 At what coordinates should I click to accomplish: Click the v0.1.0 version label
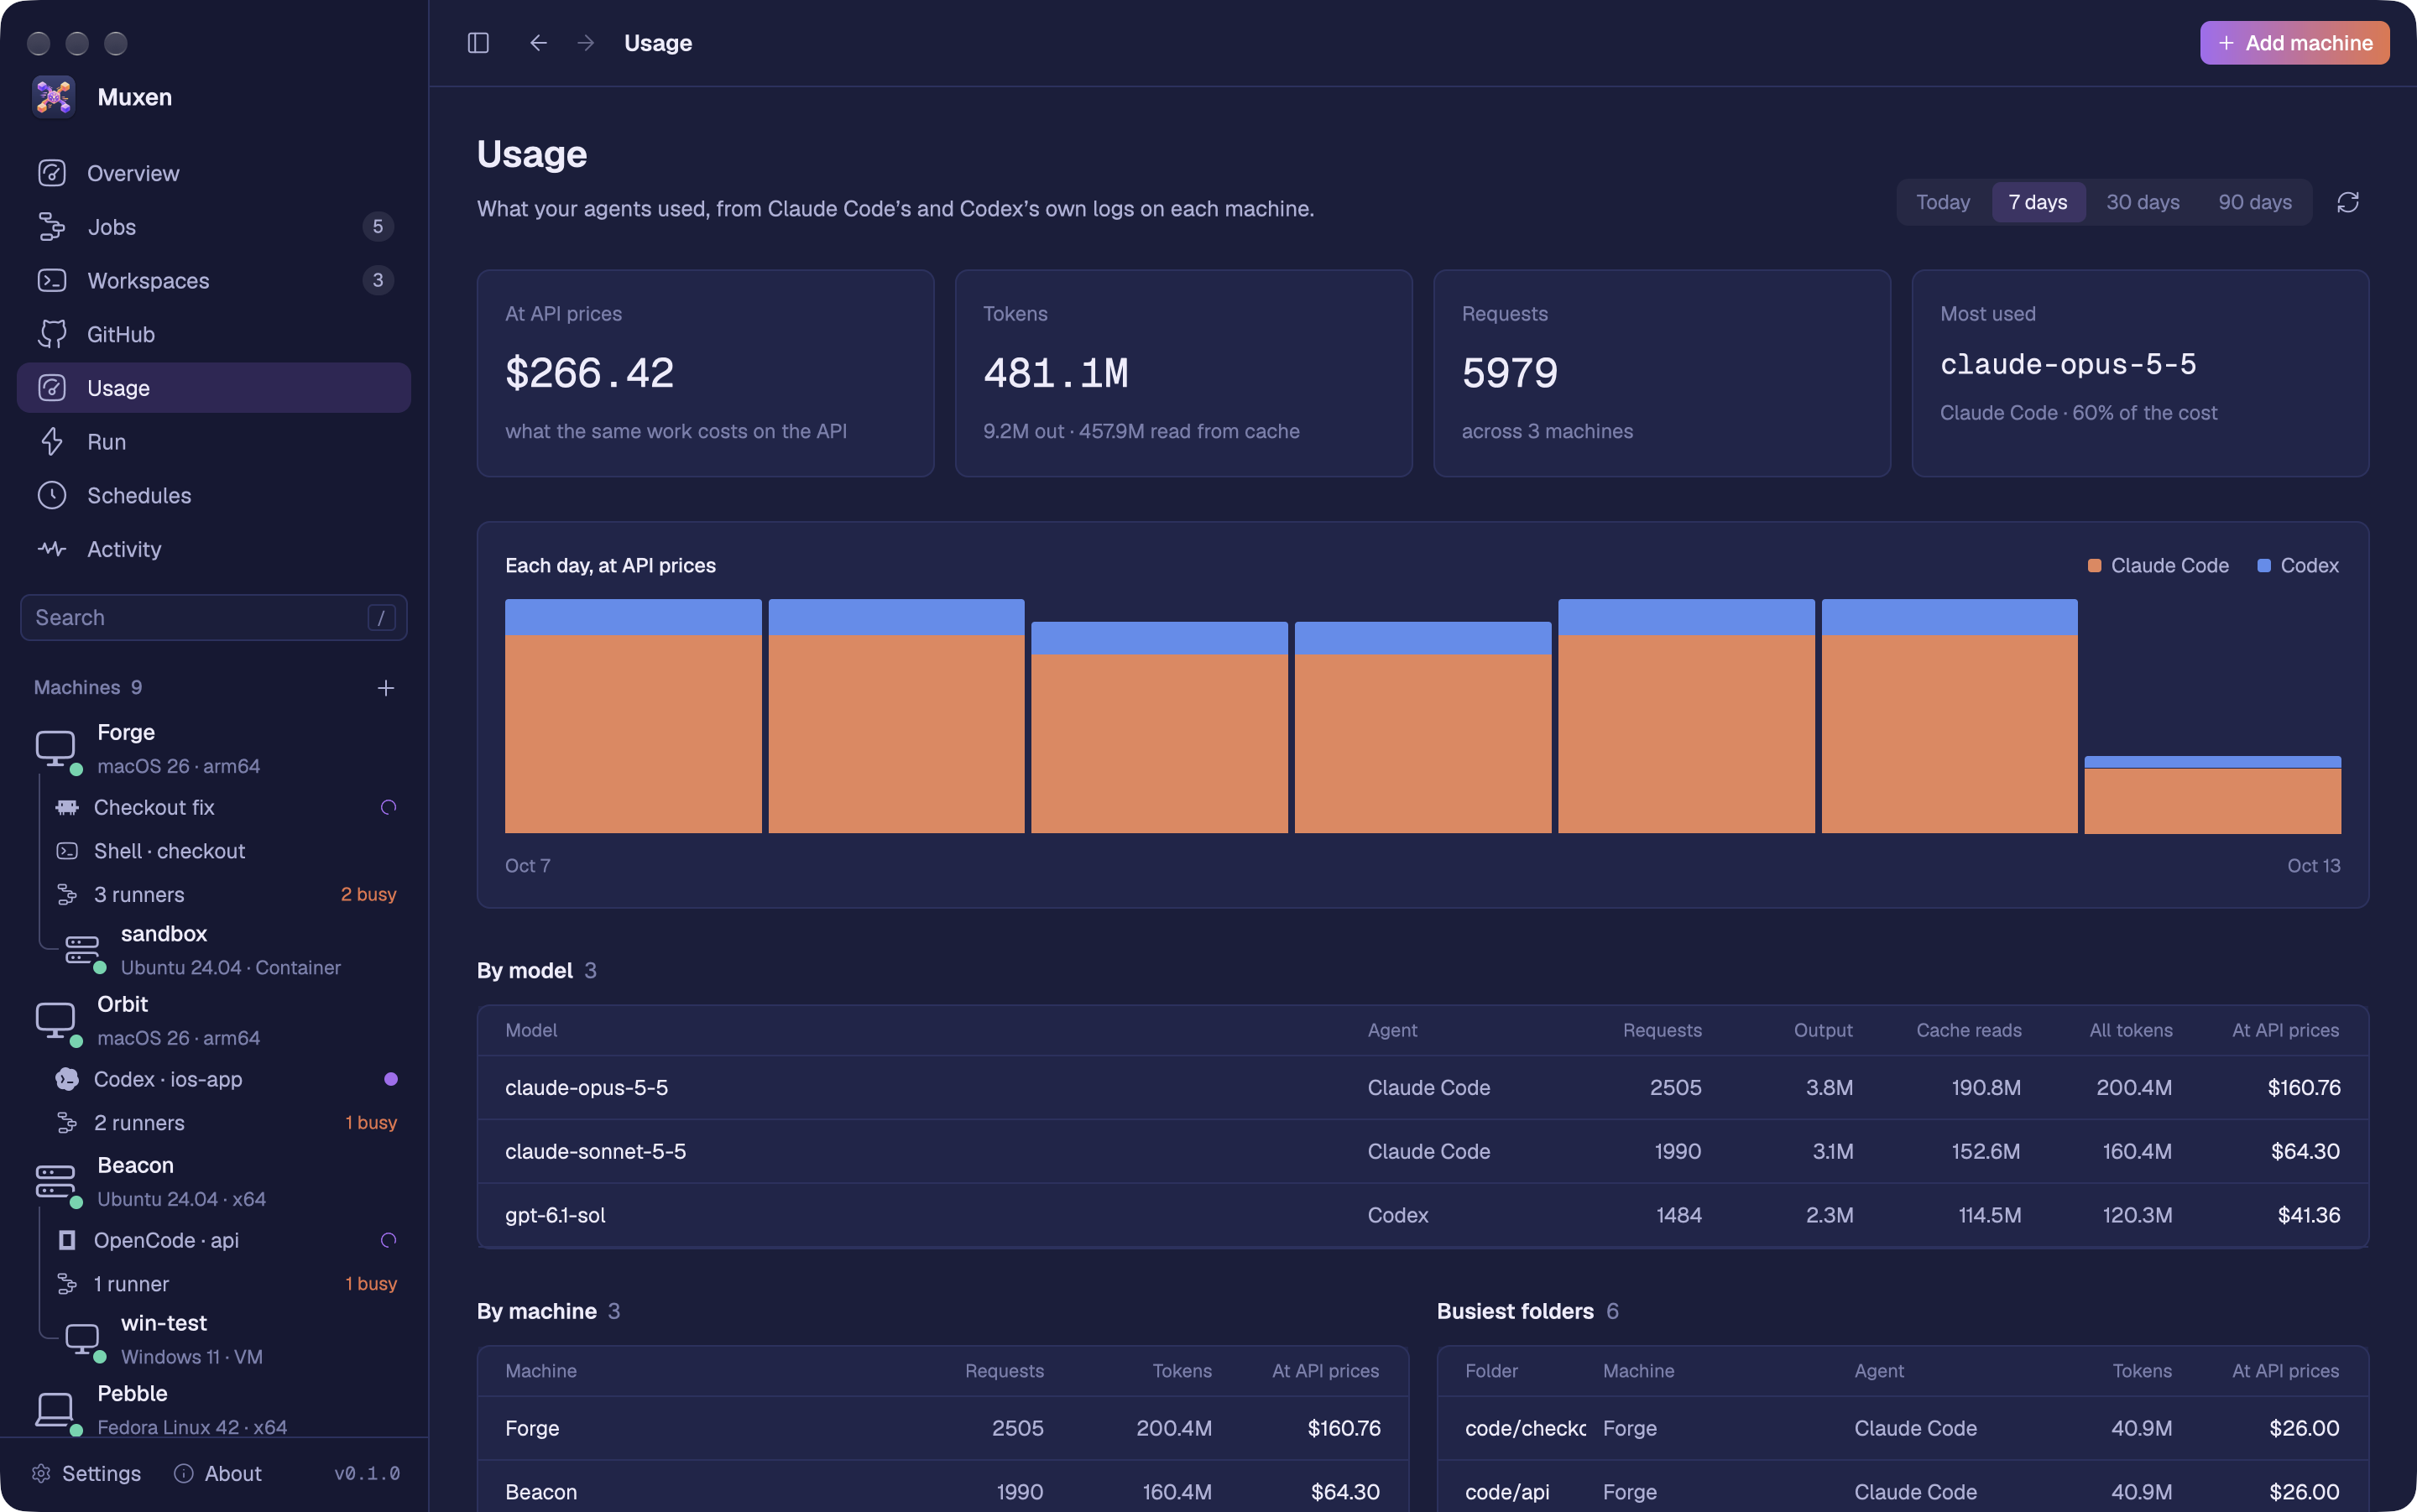pos(367,1473)
